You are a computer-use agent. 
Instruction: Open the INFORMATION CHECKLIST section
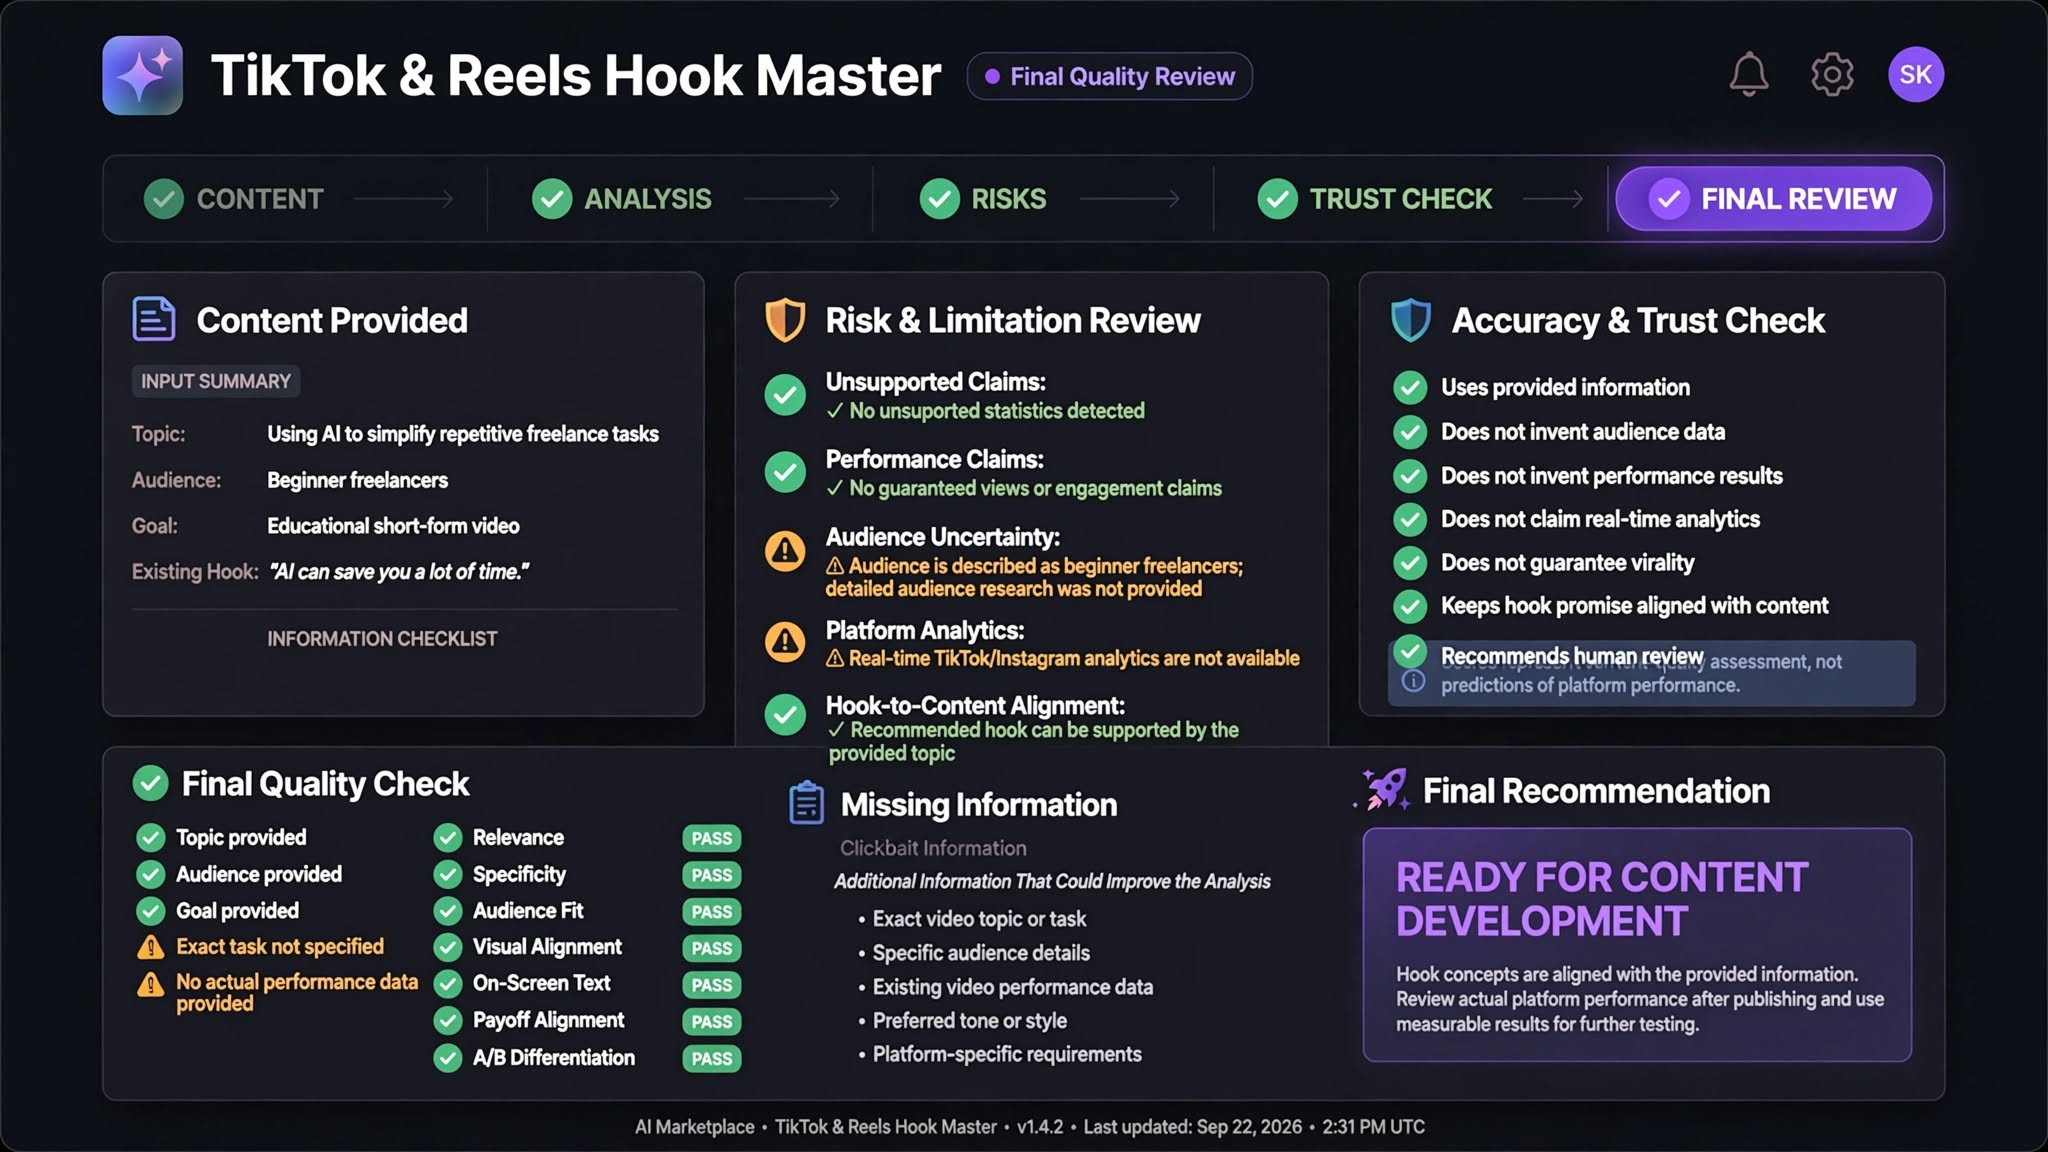(x=382, y=639)
